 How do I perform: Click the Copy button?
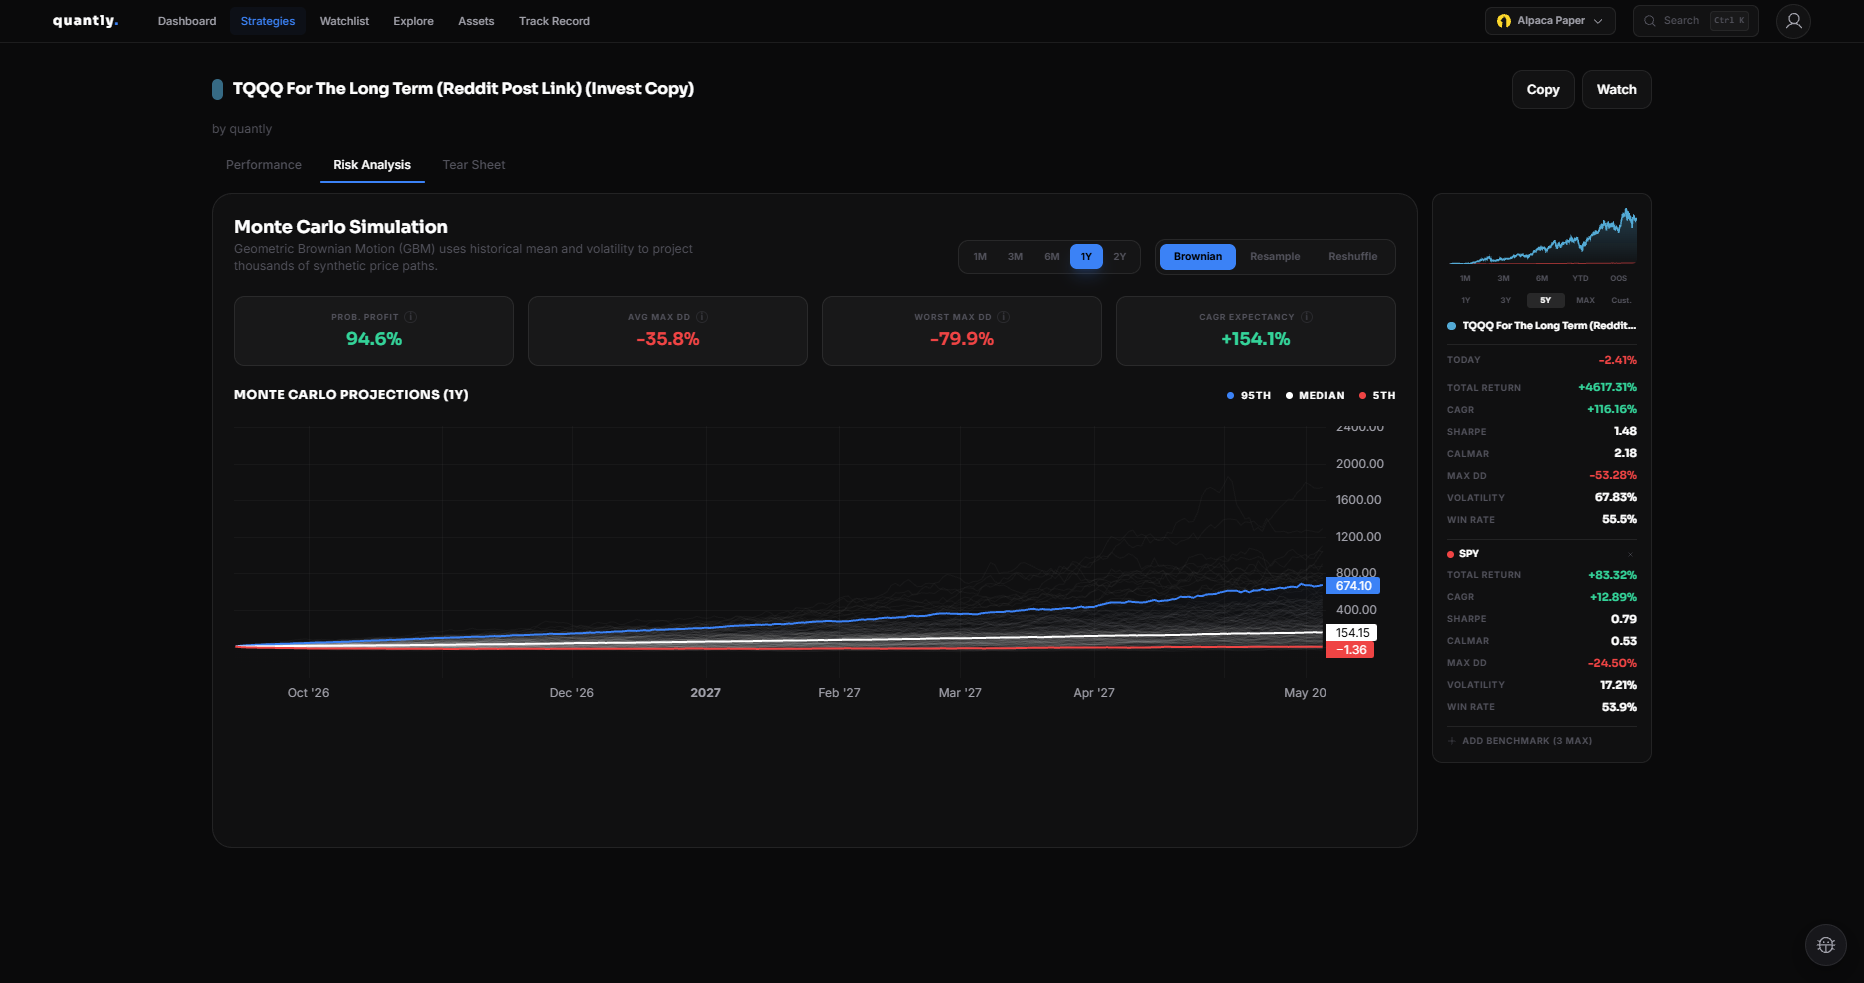1543,90
